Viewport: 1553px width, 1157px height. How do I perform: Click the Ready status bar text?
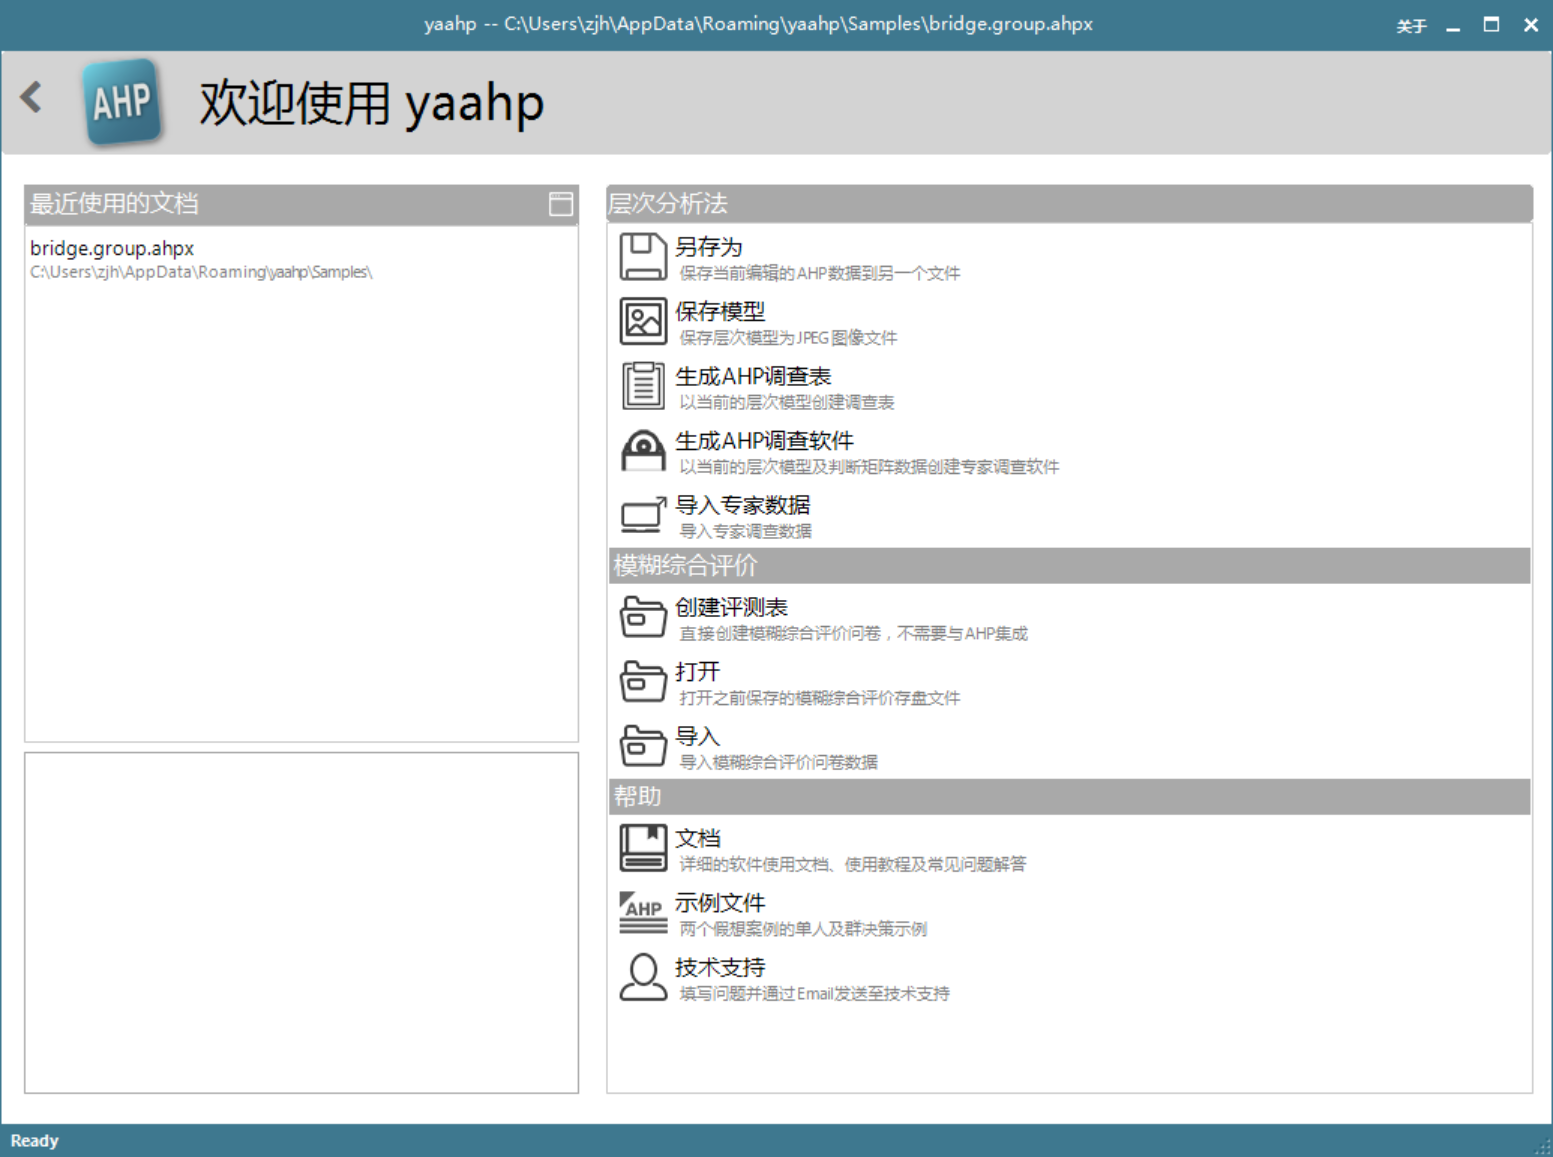[34, 1141]
